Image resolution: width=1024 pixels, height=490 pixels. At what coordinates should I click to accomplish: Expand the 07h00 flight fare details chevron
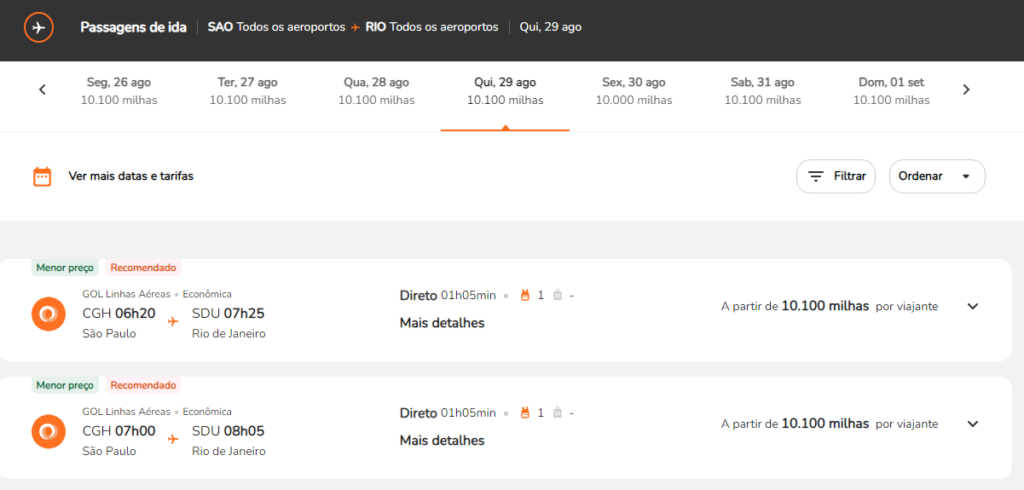[973, 424]
